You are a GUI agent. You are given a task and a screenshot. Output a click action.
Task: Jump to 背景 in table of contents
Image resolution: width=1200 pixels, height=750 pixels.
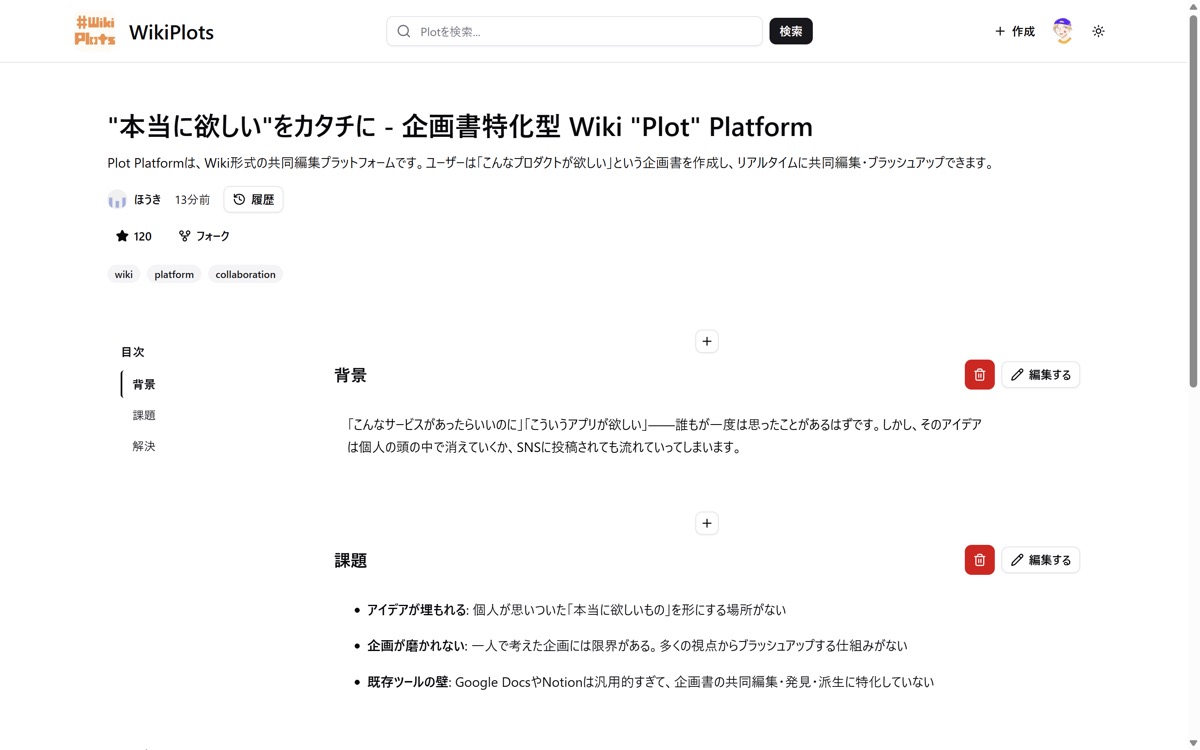[x=144, y=384]
